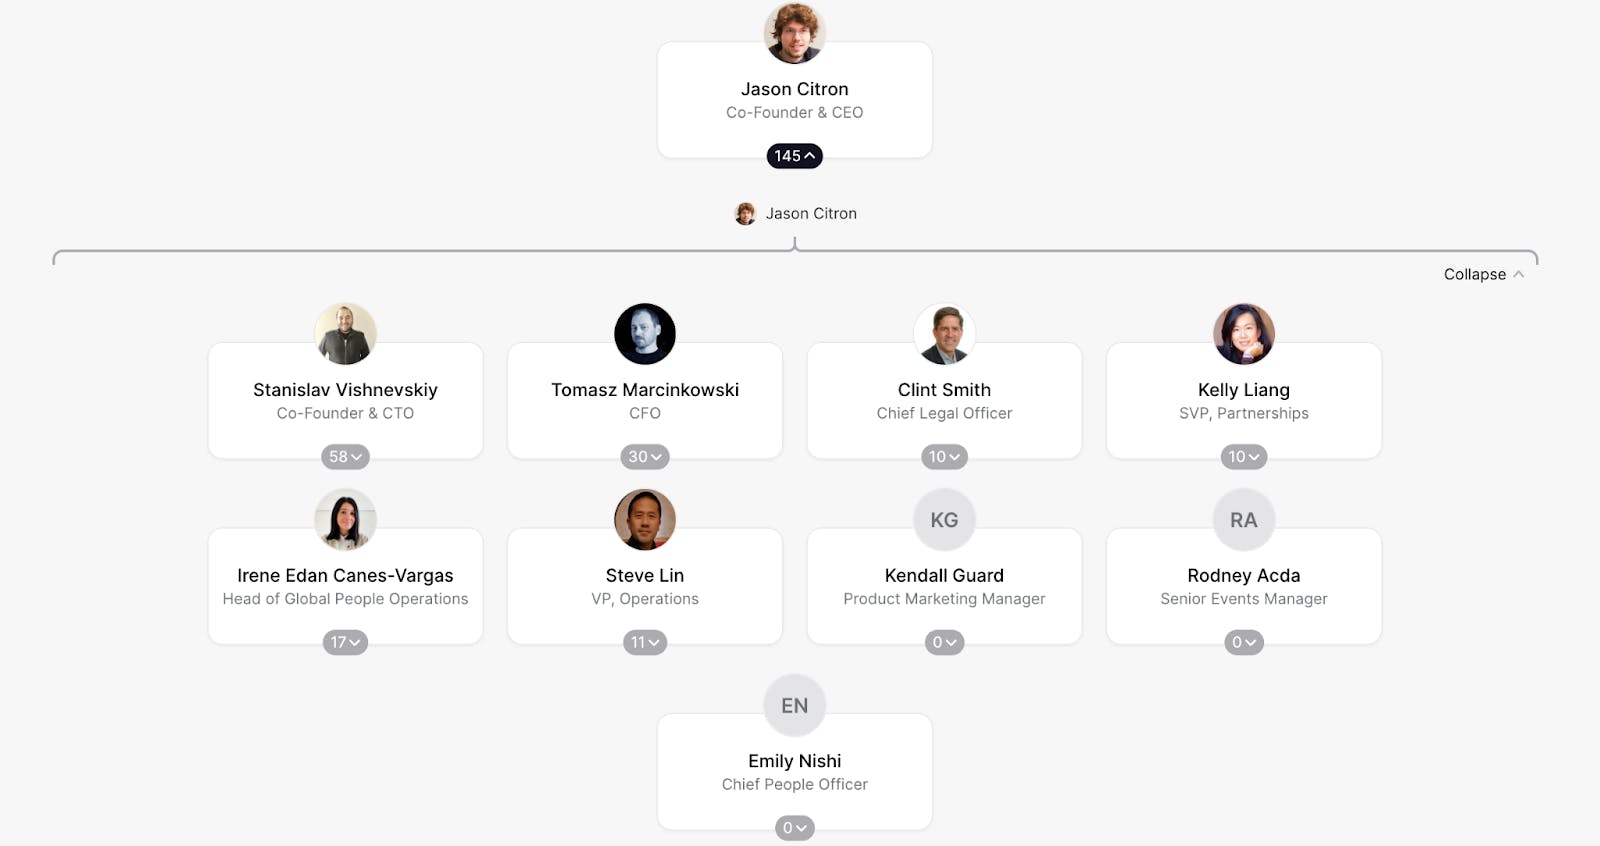Click Clint Smith's avatar photo
The width and height of the screenshot is (1600, 846).
(944, 334)
